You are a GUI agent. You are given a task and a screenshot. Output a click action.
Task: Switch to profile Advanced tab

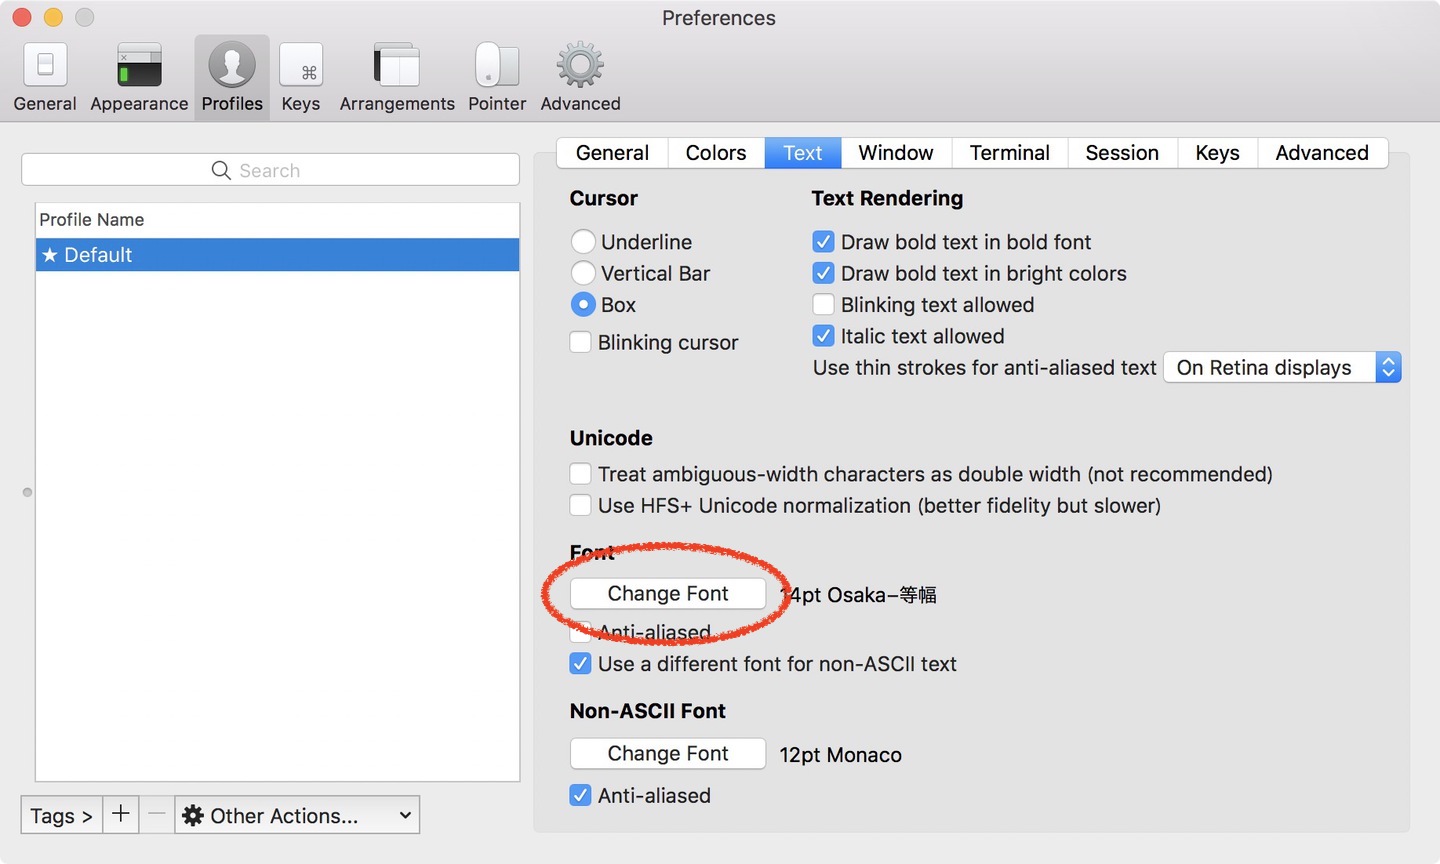pyautogui.click(x=1322, y=152)
